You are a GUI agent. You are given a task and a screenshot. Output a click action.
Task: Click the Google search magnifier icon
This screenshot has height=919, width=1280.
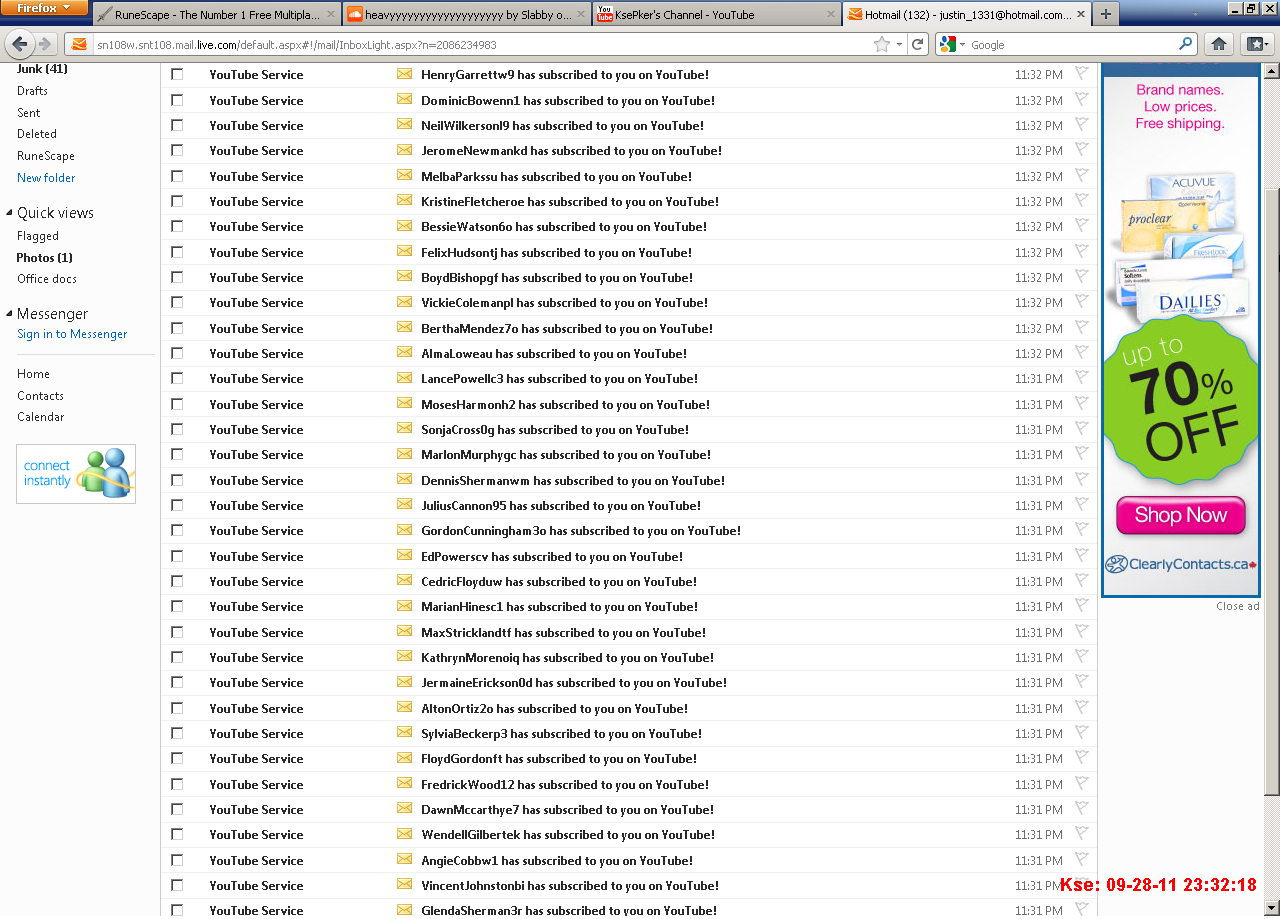1185,44
